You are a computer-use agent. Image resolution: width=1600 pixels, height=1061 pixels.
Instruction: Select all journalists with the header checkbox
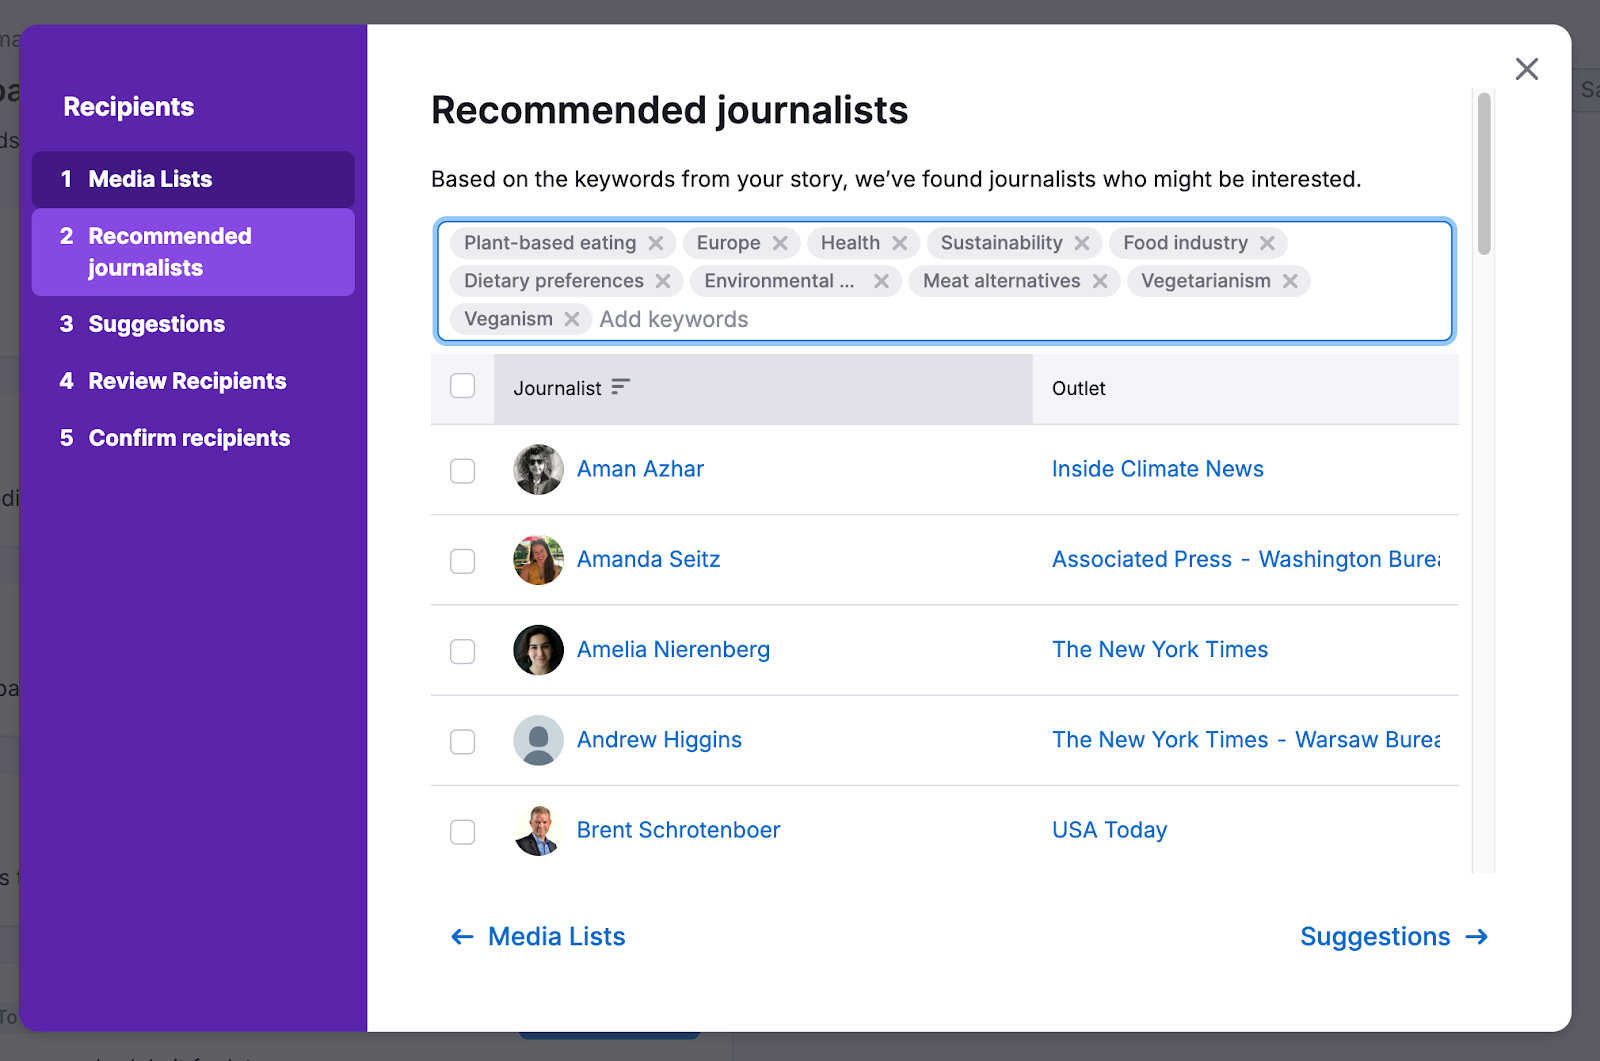(462, 385)
